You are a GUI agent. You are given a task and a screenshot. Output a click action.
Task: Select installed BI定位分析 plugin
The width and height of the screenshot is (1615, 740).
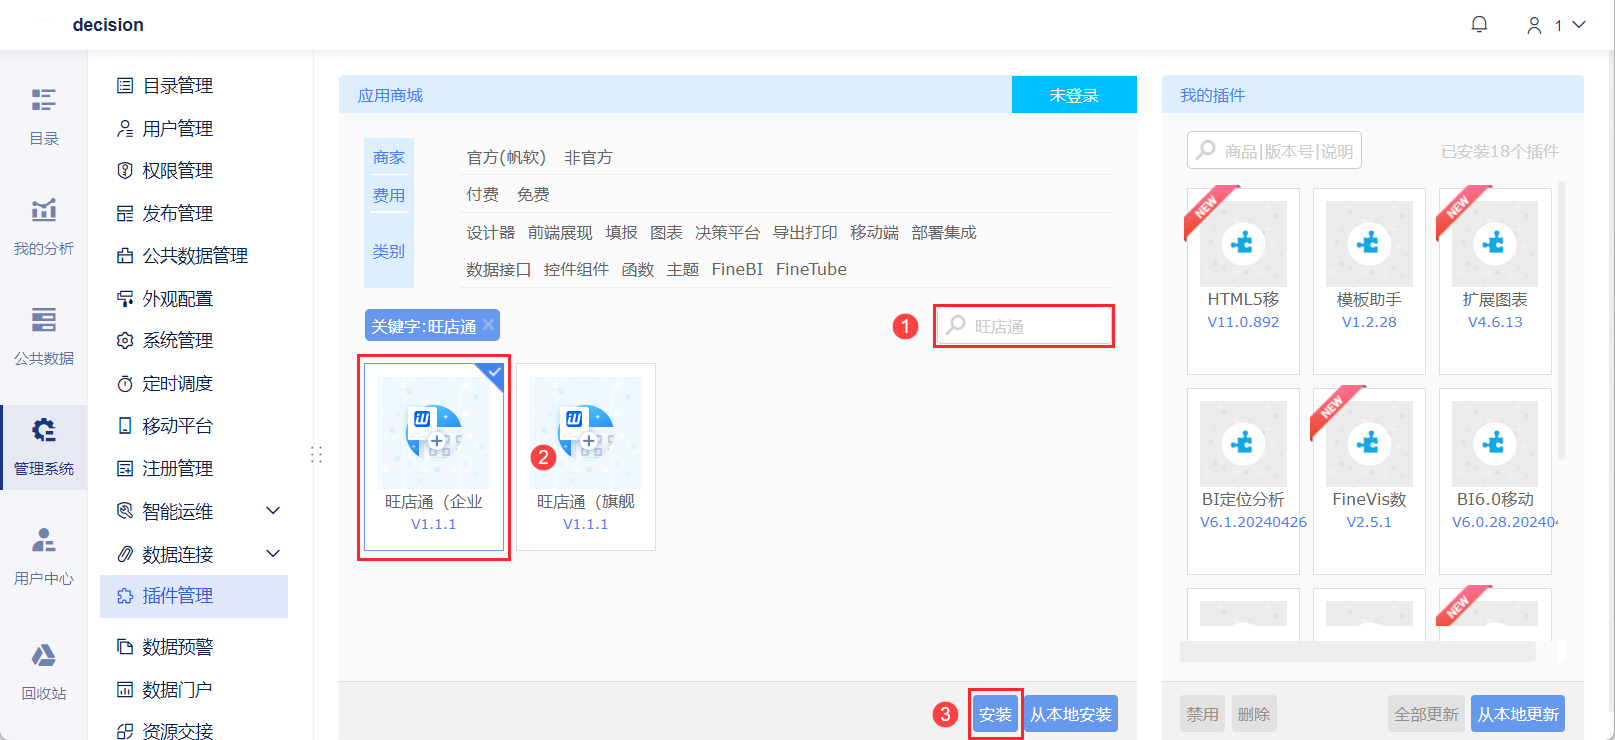pos(1243,481)
